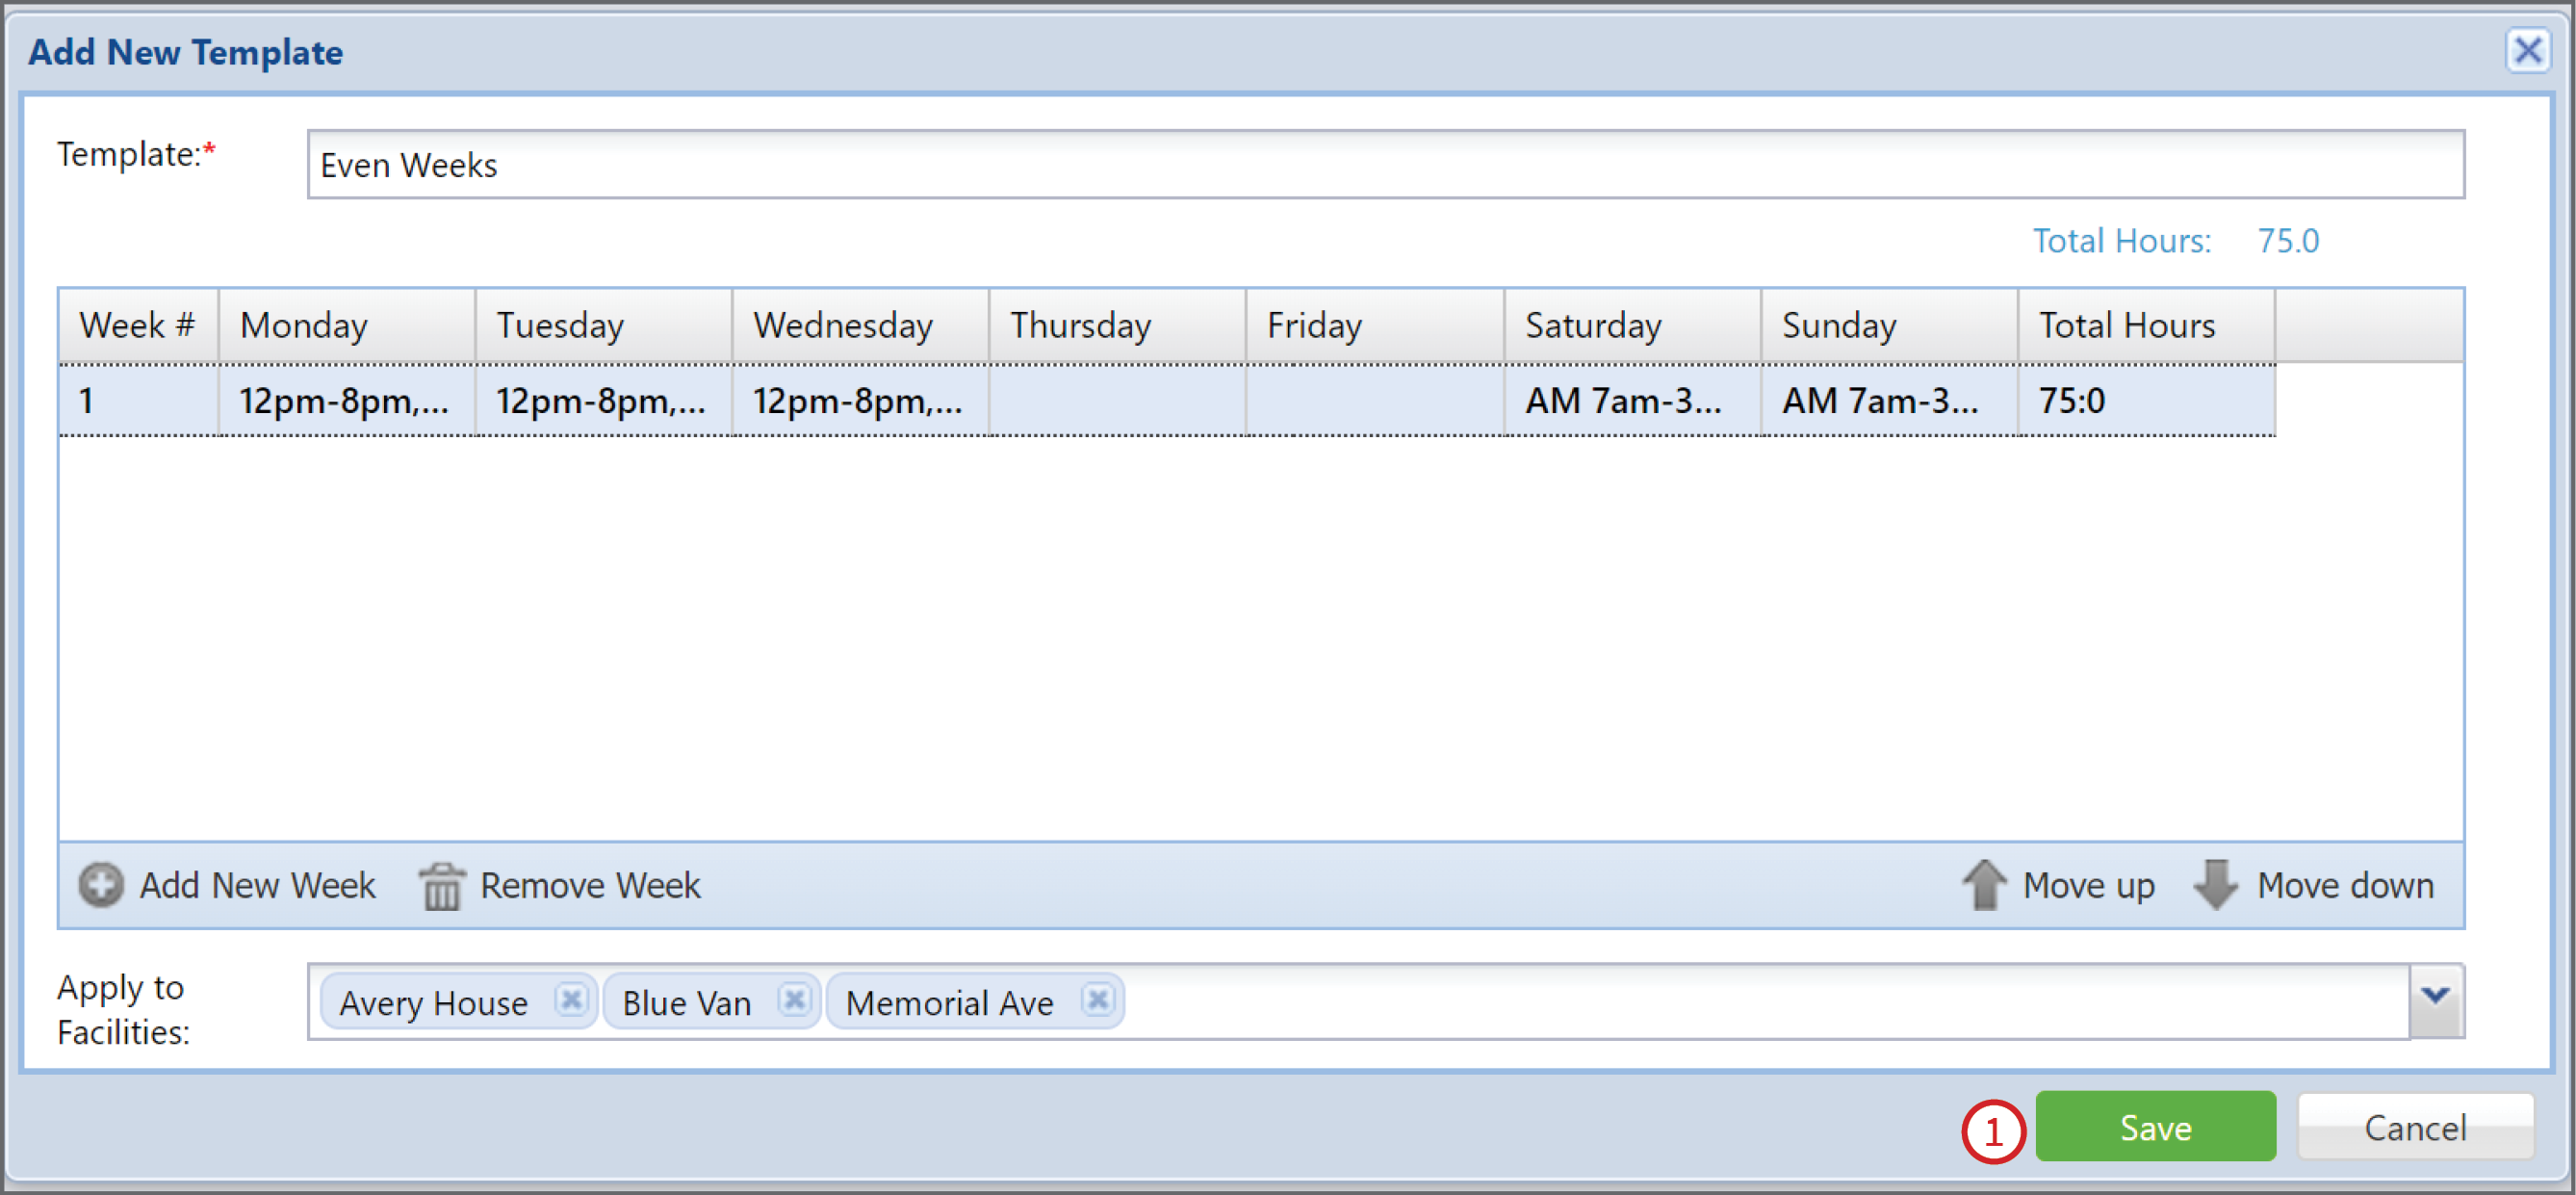Click the Tuesday column header
The width and height of the screenshot is (2576, 1195).
pos(603,325)
